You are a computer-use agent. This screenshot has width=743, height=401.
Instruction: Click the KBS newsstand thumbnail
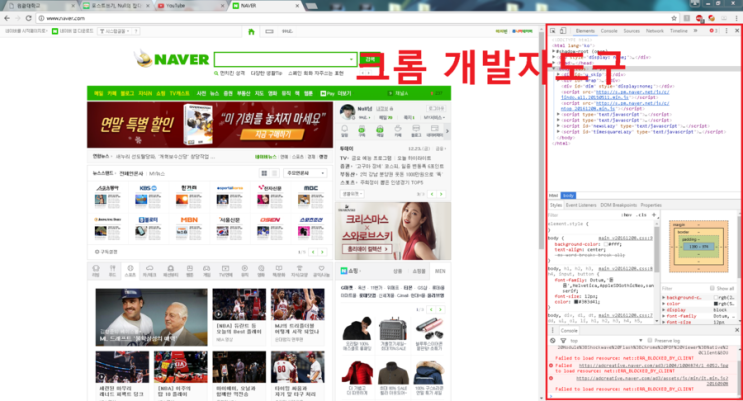(x=148, y=197)
